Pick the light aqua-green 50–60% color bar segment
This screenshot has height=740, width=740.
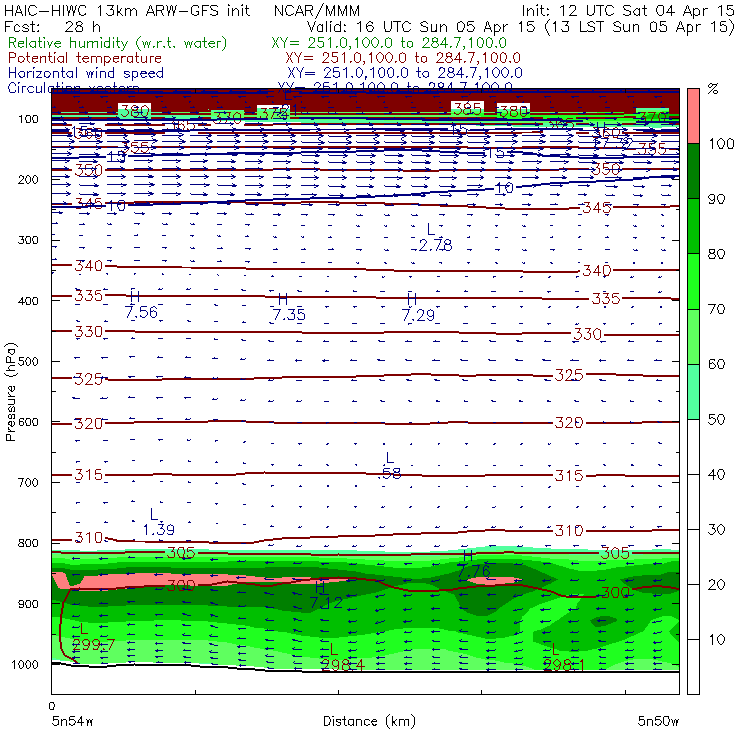point(693,392)
